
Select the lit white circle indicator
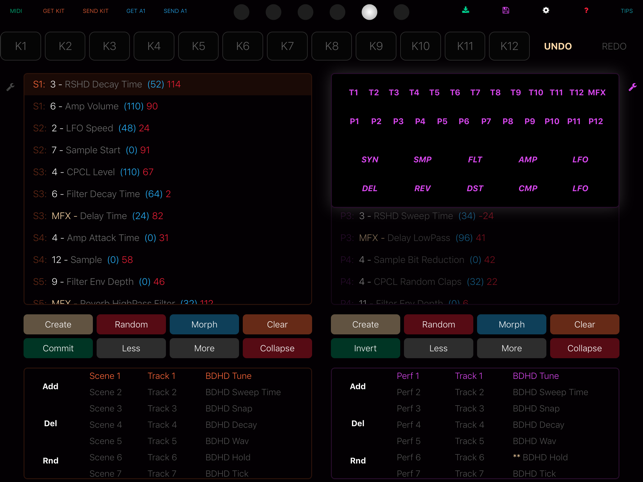coord(369,12)
